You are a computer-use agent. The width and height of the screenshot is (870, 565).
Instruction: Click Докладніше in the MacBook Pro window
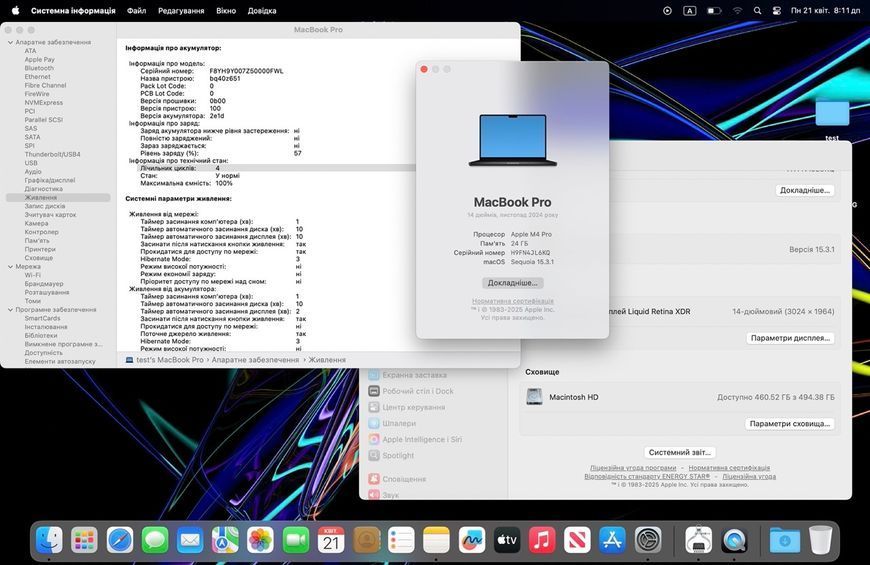(x=512, y=282)
